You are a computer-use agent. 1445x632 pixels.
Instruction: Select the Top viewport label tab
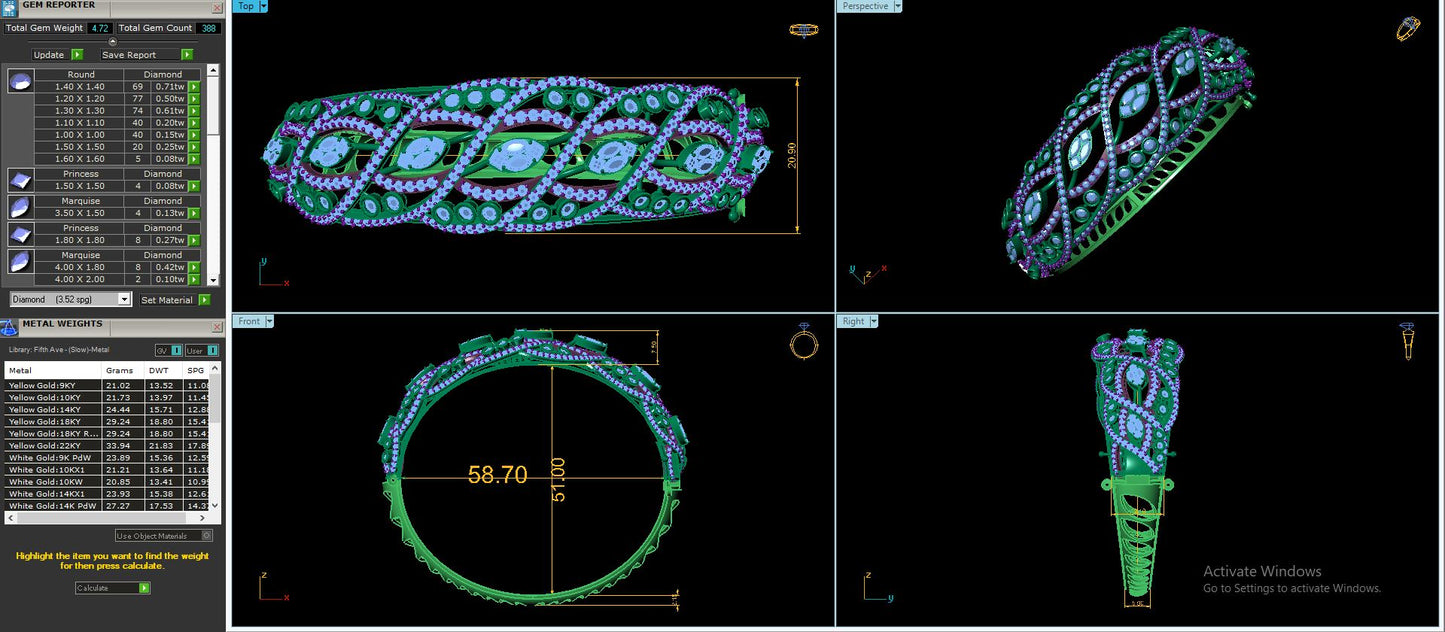pyautogui.click(x=246, y=6)
